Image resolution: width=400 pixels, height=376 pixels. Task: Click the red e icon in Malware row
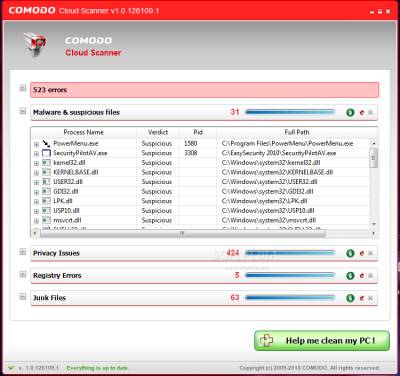pyautogui.click(x=361, y=113)
